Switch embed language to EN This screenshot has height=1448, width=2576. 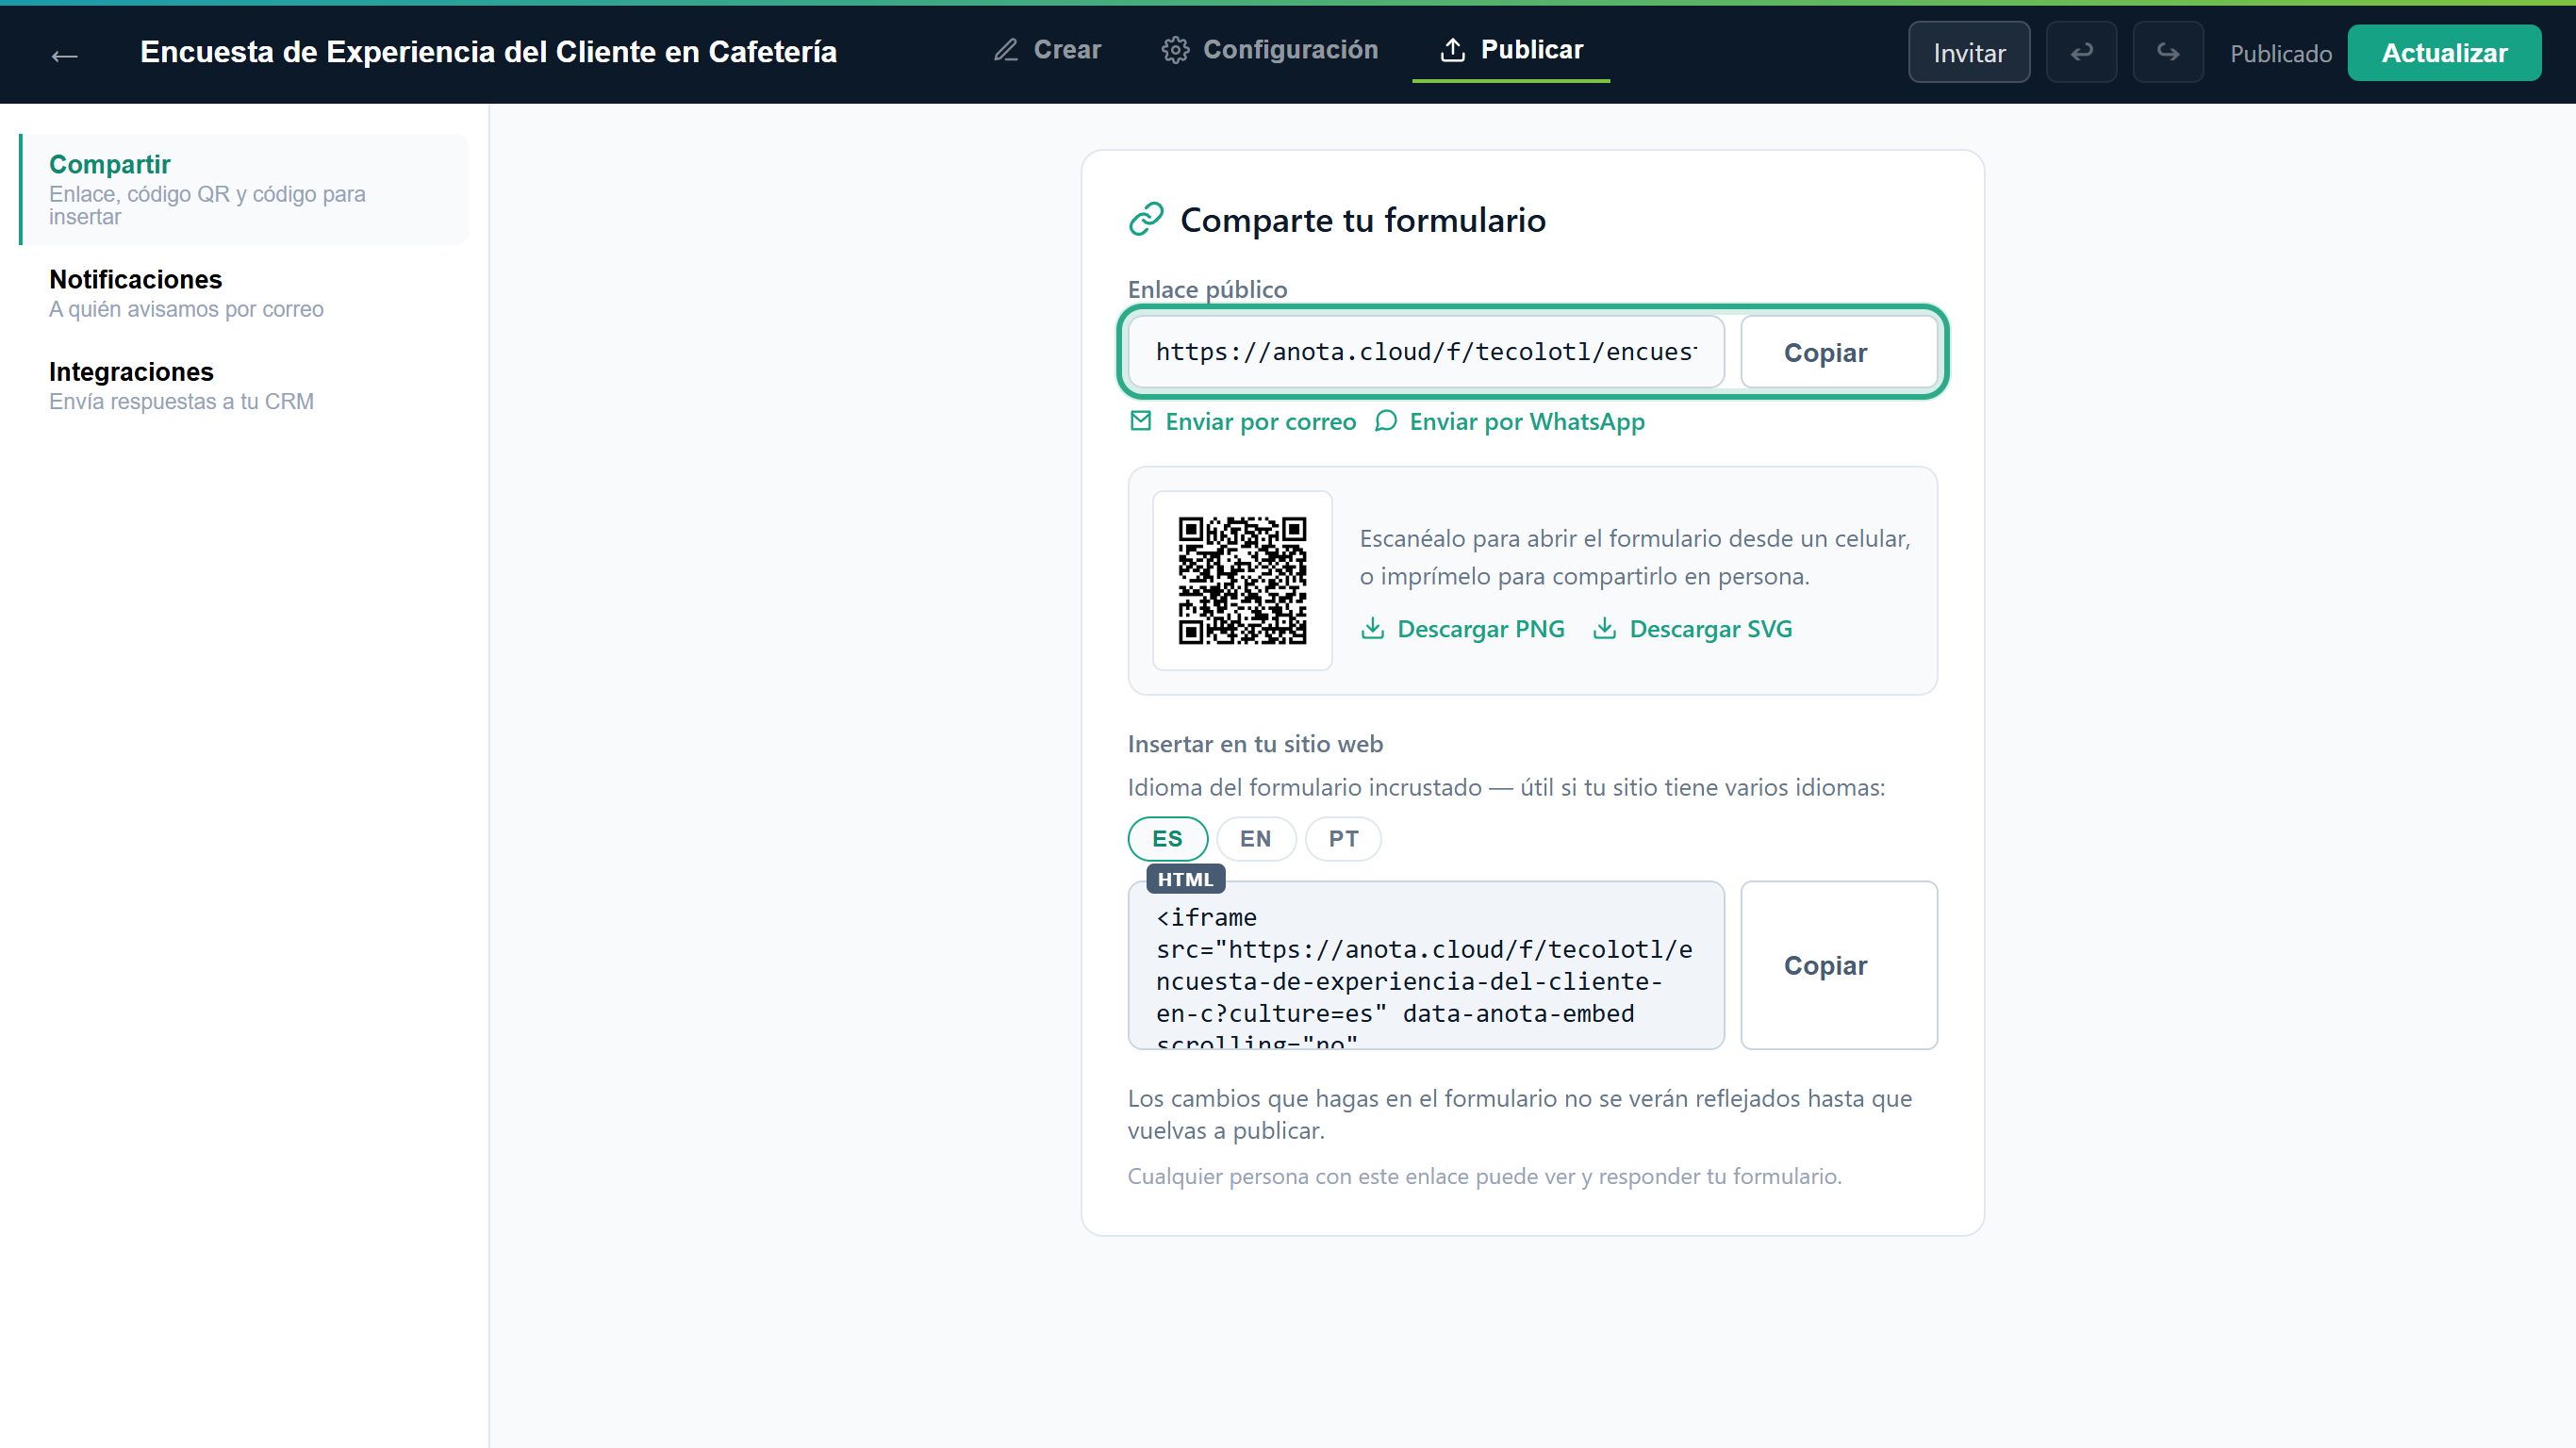coord(1255,838)
